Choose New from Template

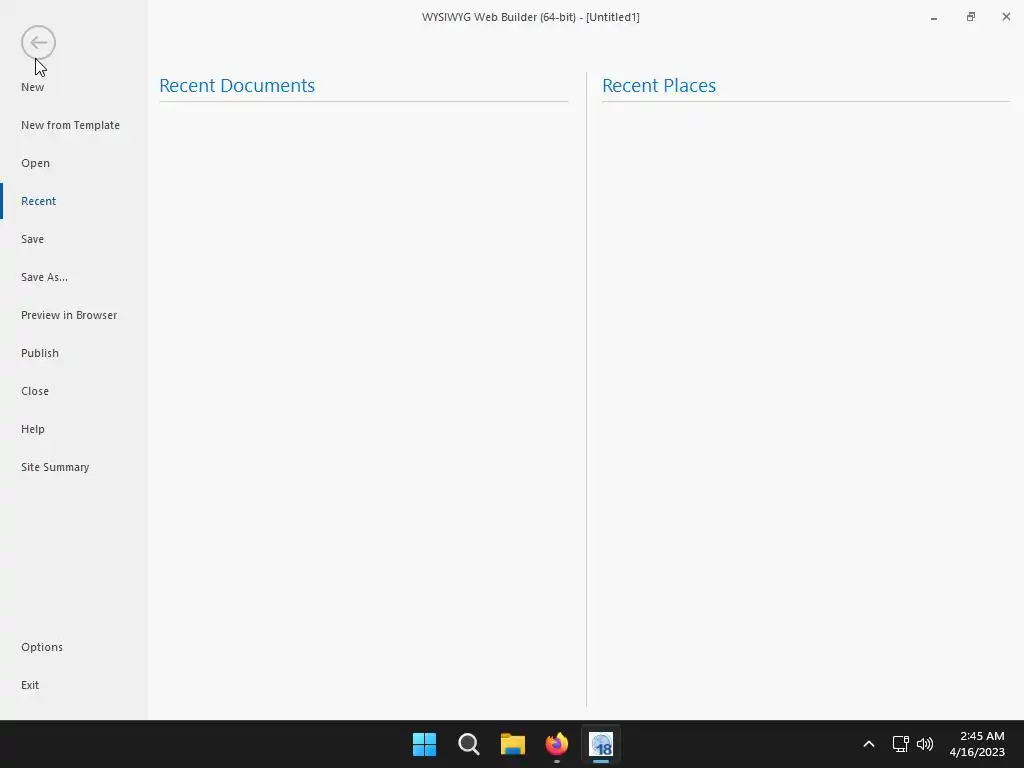point(71,125)
